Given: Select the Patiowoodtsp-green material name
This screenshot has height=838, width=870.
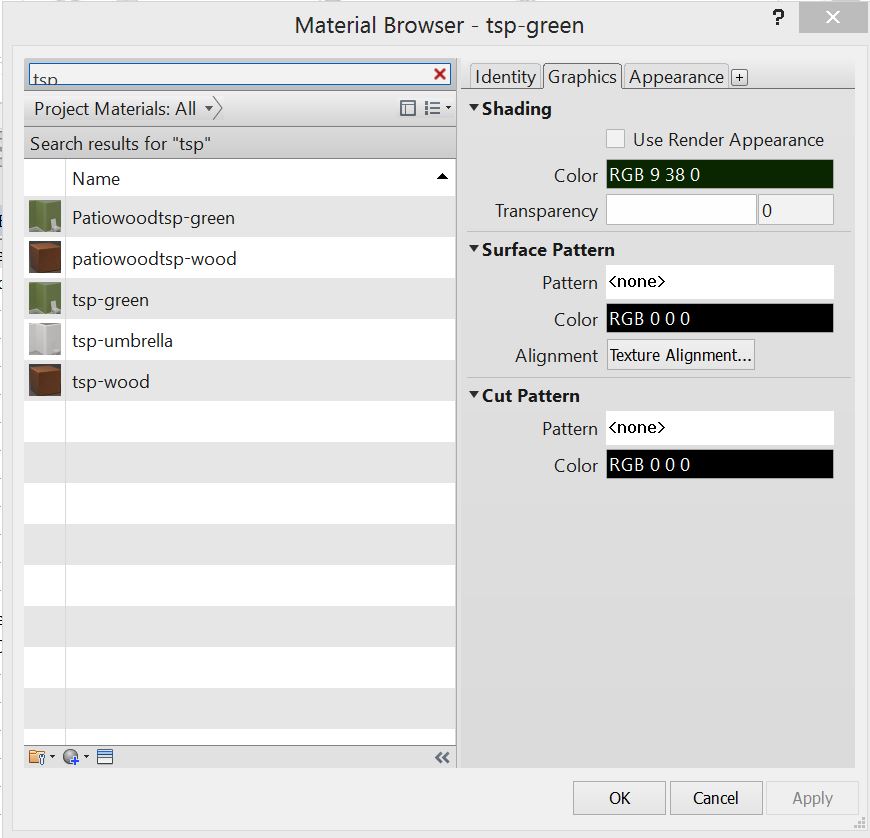Looking at the screenshot, I should (153, 218).
